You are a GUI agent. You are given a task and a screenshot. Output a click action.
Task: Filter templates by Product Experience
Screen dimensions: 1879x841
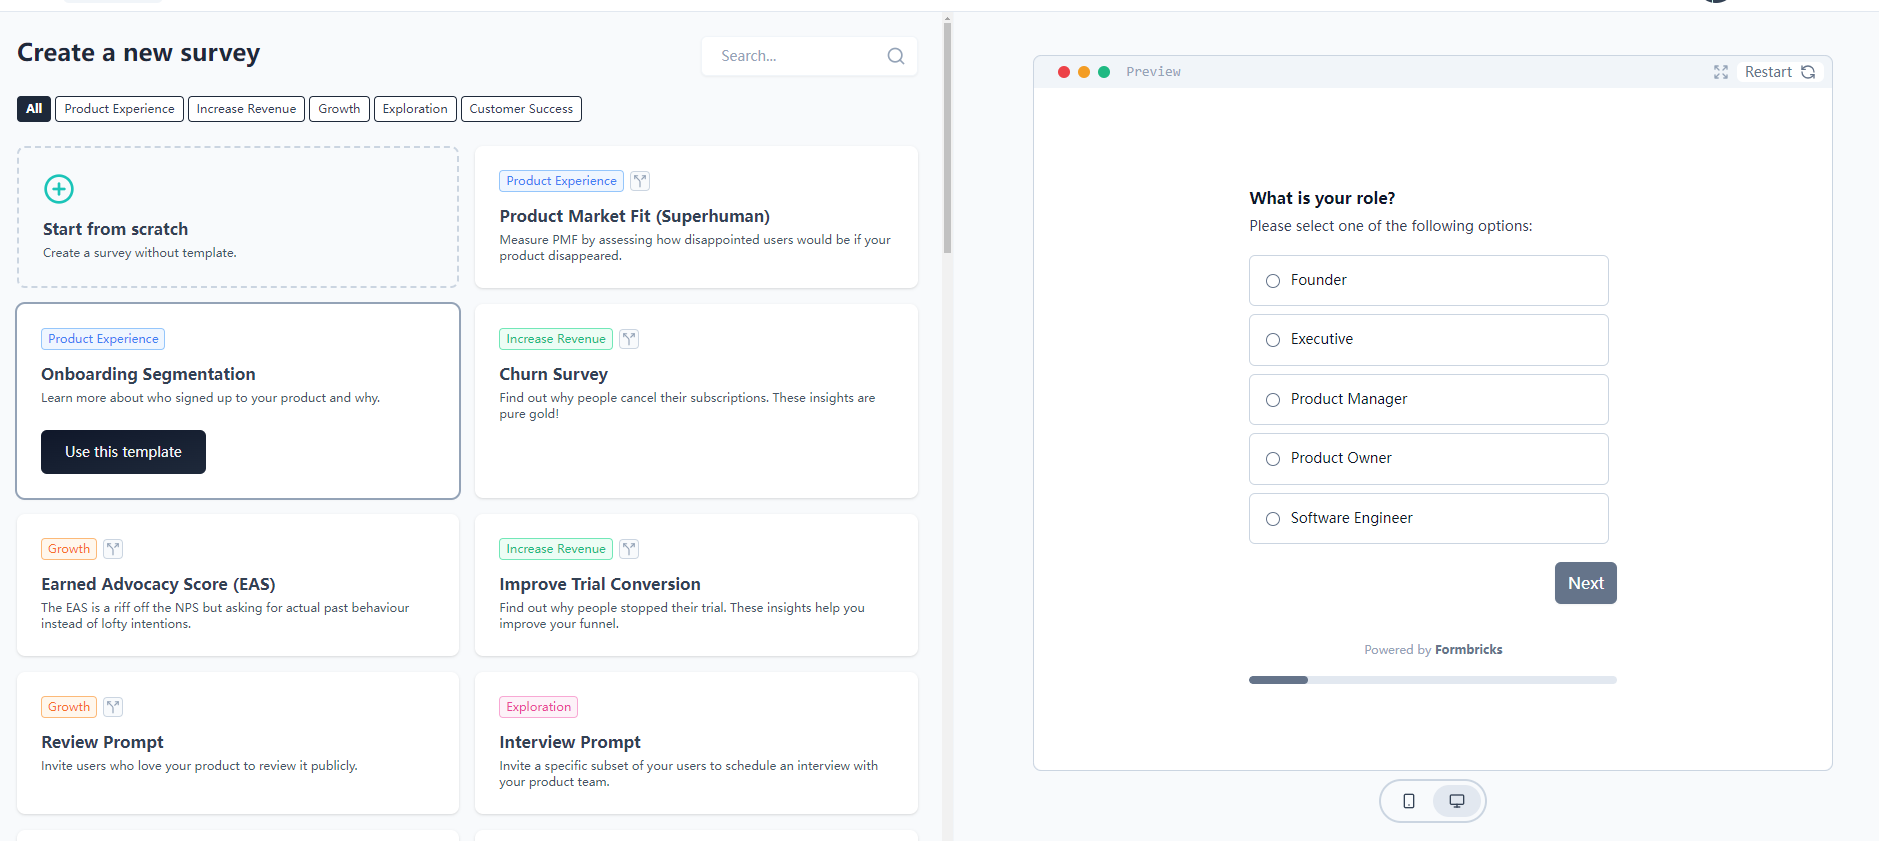tap(119, 109)
